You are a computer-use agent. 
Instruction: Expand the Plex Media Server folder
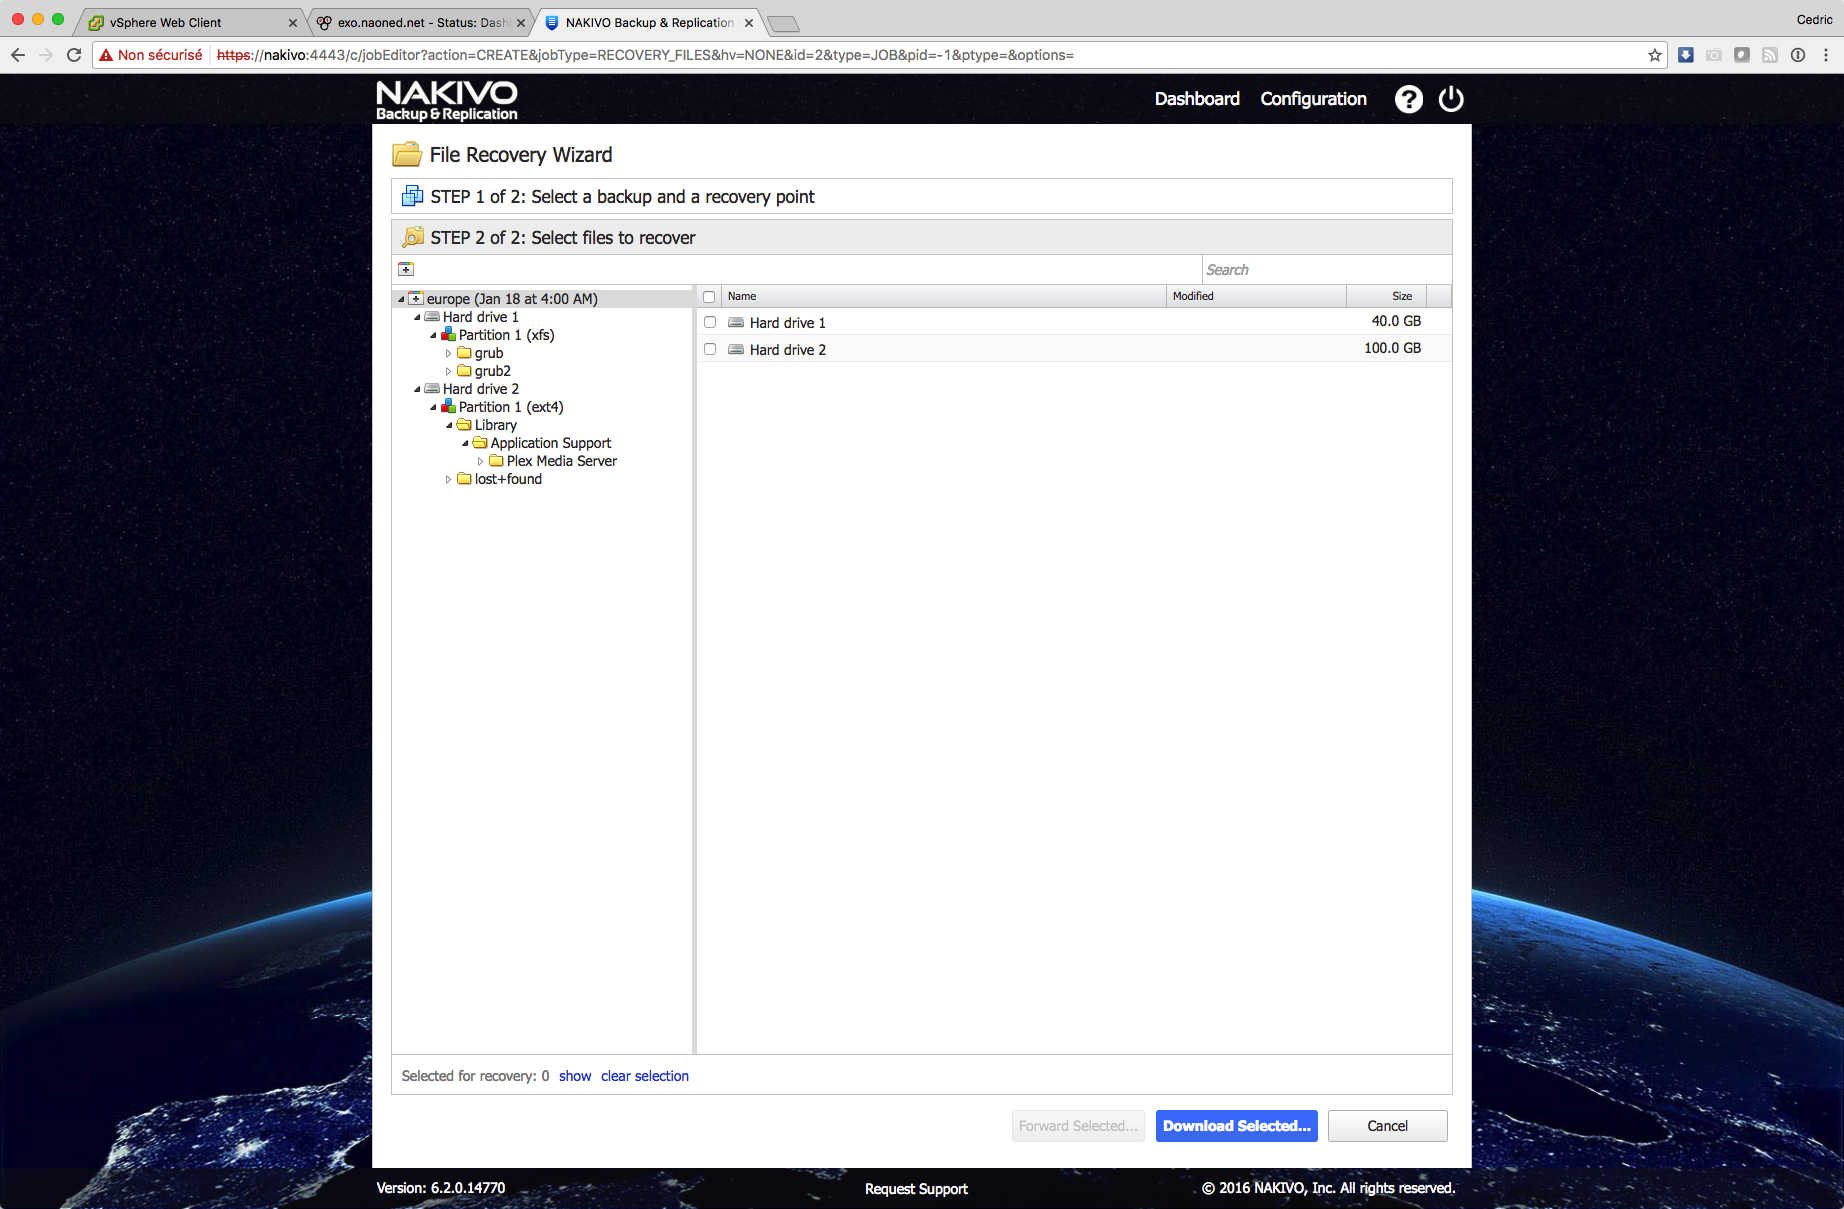point(480,461)
